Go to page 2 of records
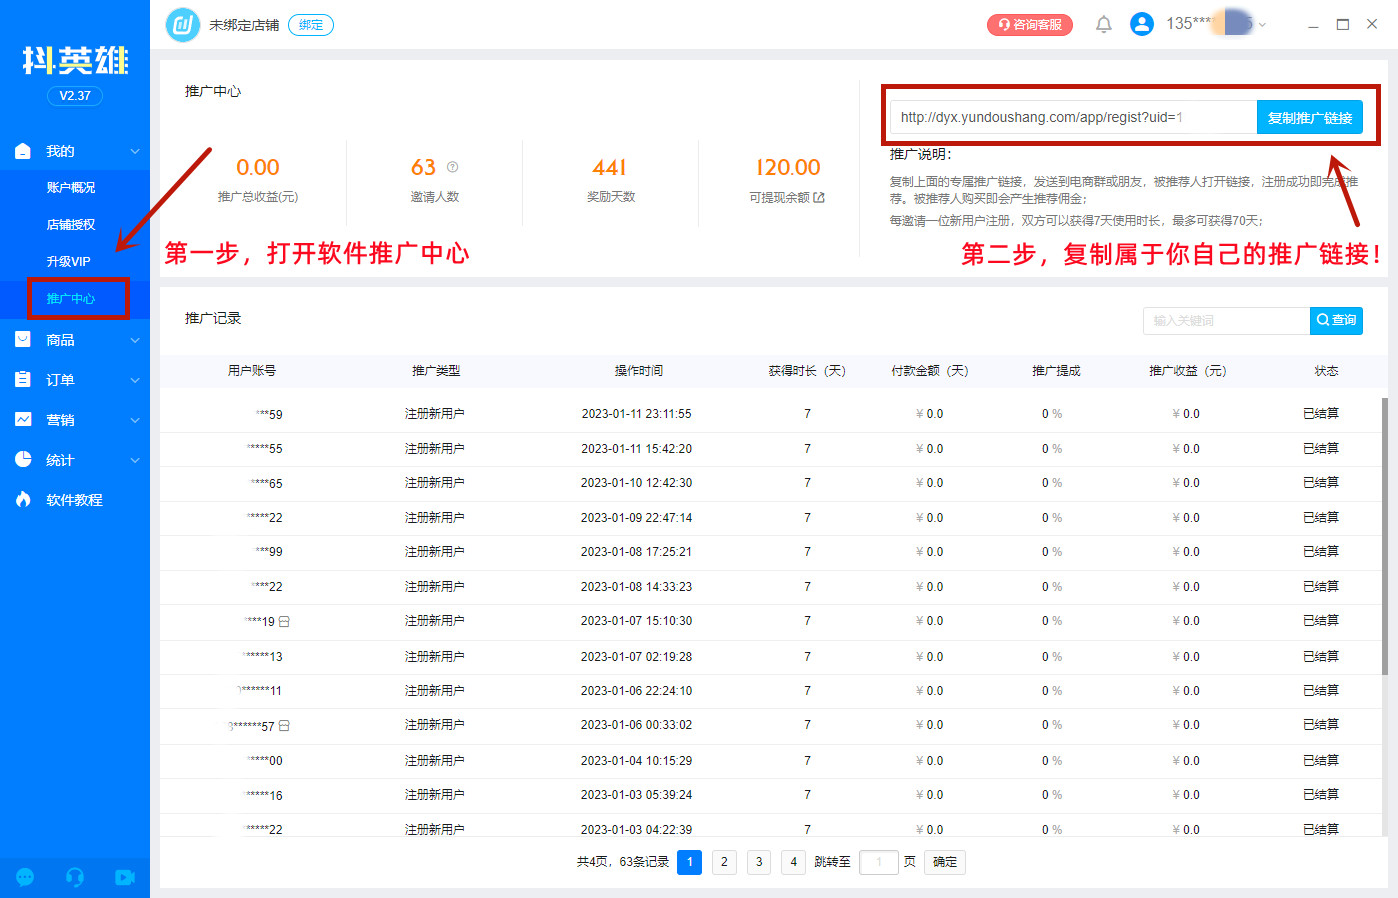The width and height of the screenshot is (1398, 898). click(725, 862)
